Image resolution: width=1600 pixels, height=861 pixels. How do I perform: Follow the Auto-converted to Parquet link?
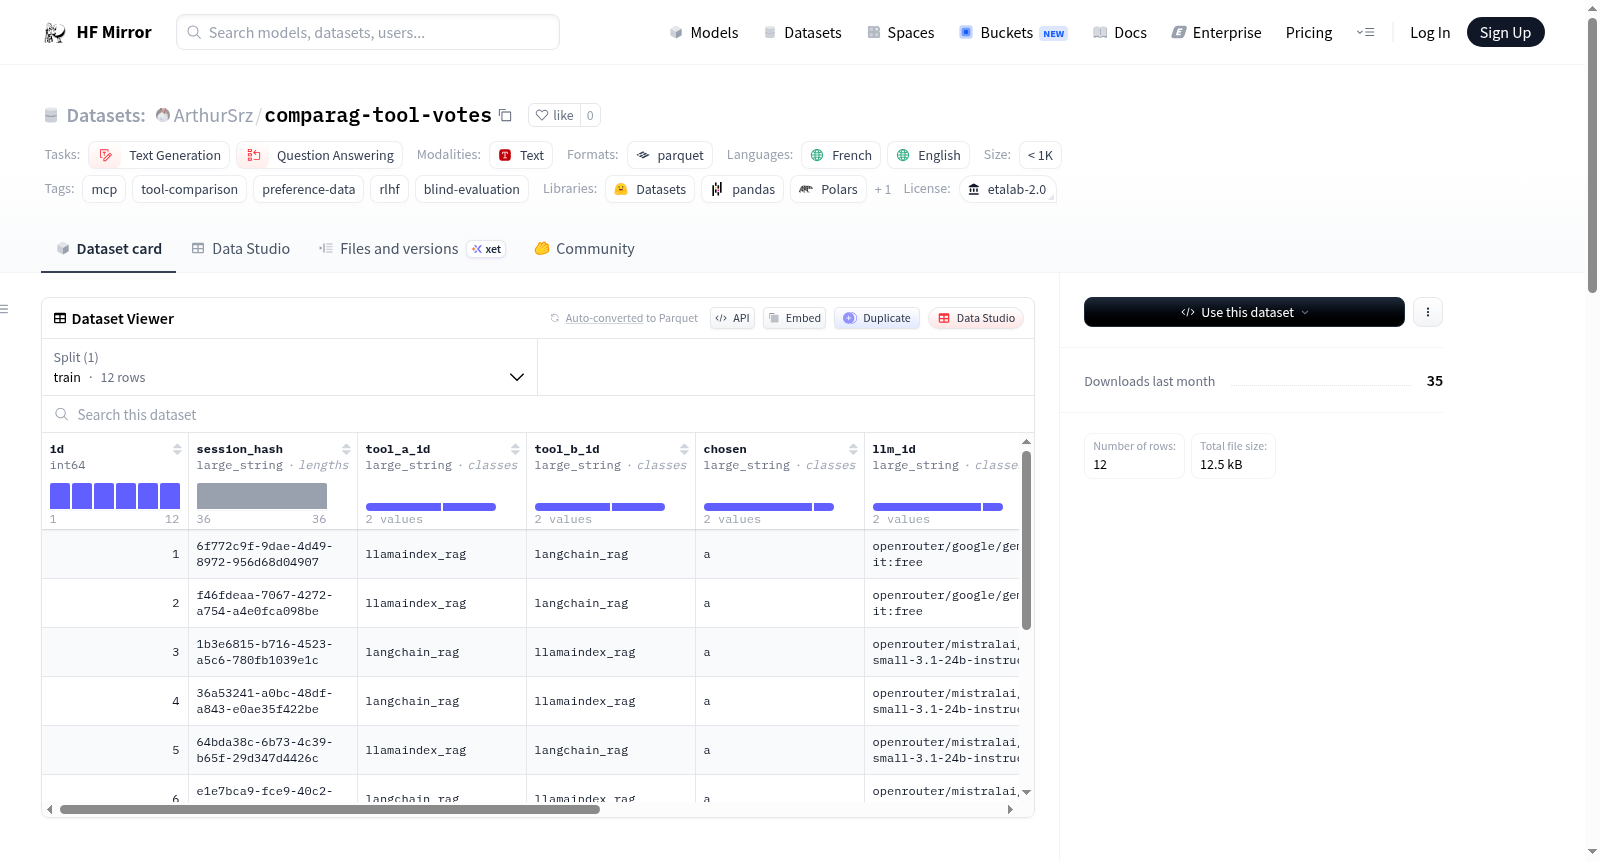[604, 318]
